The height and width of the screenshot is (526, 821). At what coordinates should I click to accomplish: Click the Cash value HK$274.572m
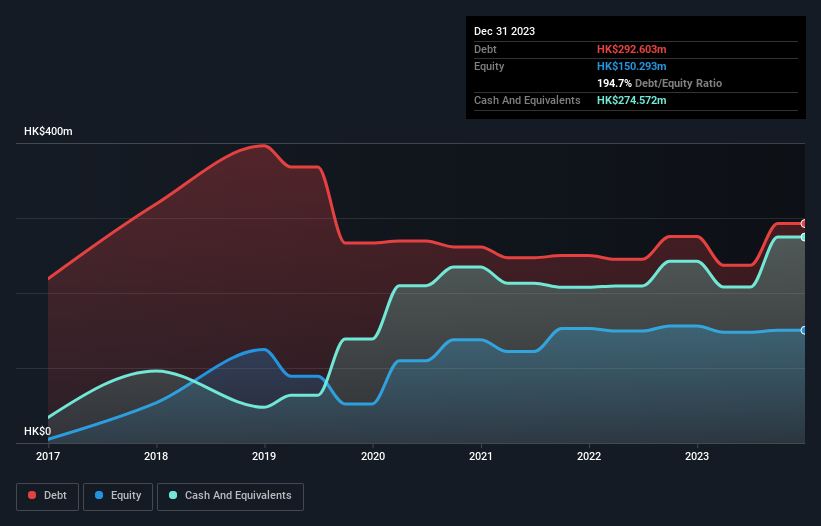[631, 100]
